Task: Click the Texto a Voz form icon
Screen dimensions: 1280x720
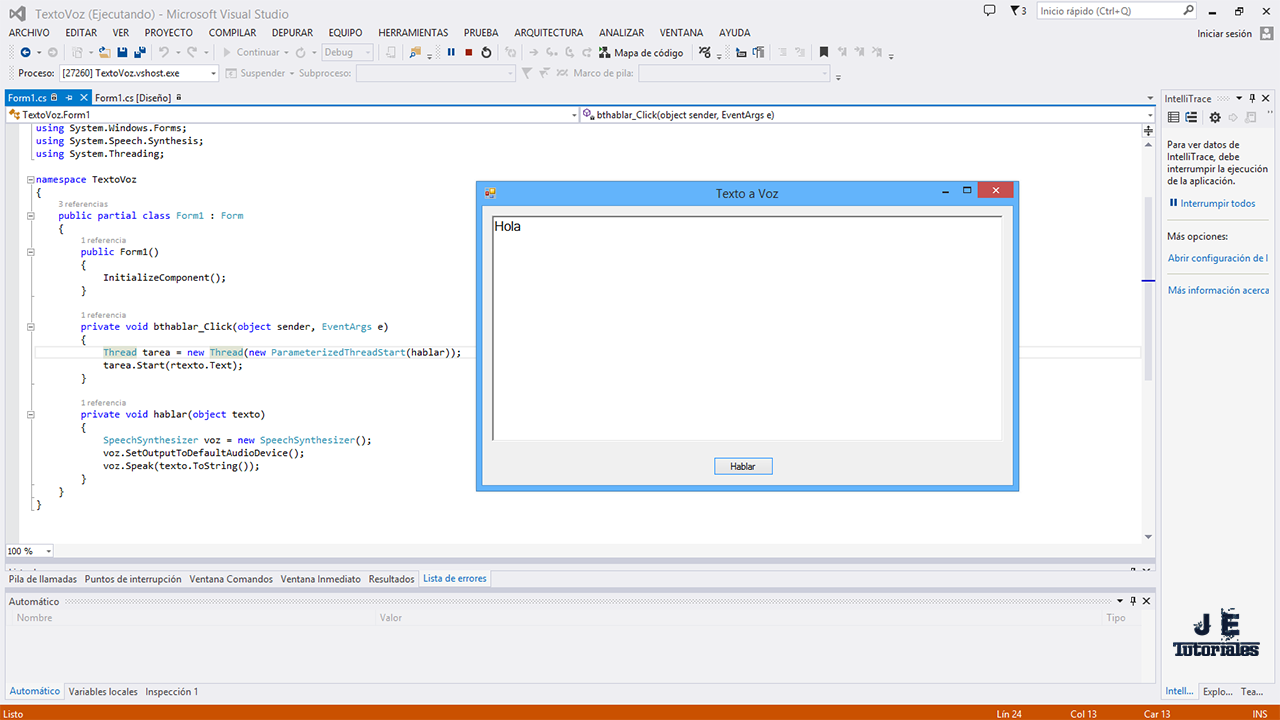Action: coord(490,192)
